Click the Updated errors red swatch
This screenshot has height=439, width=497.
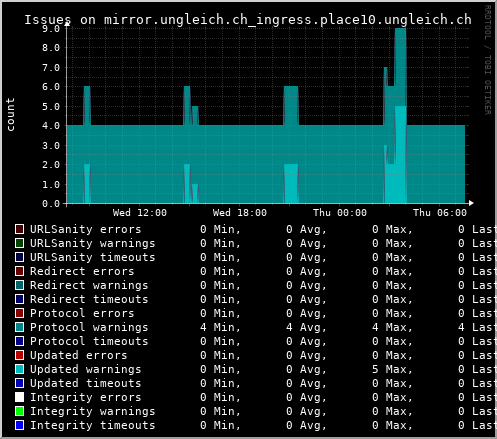coord(20,355)
